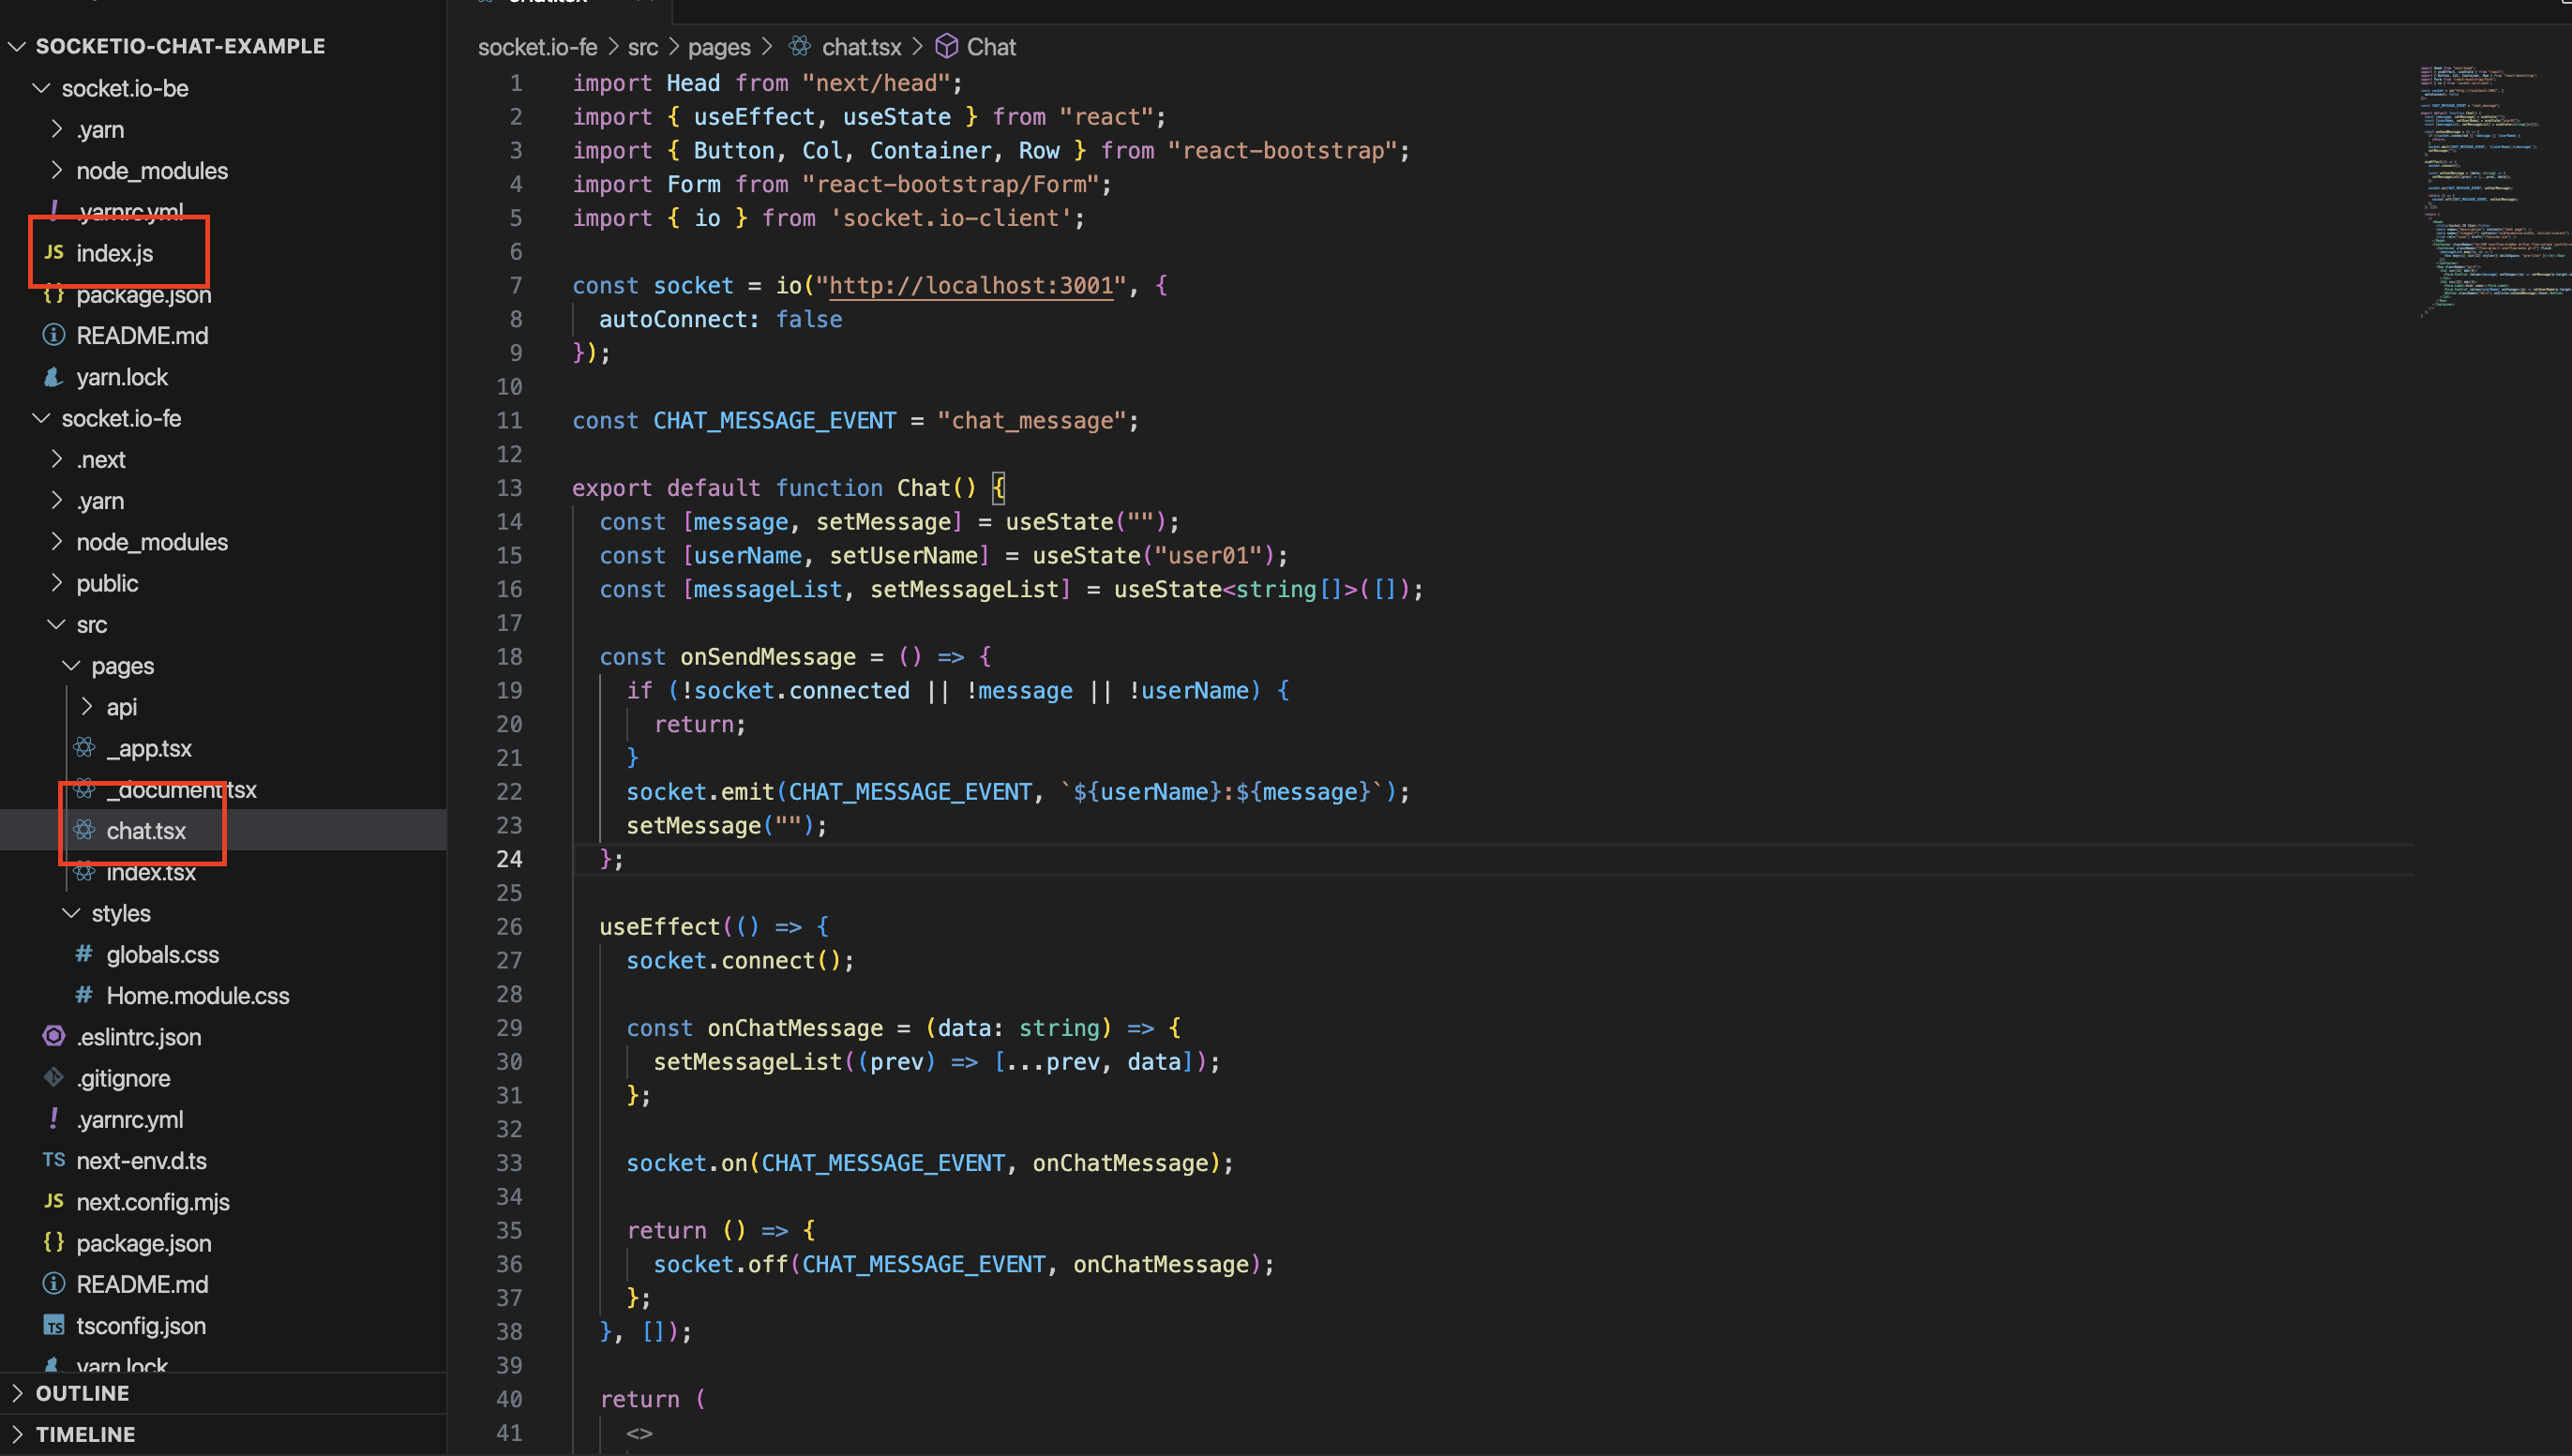
Task: Expand node_modules folder in socket.io-be
Action: coord(57,170)
